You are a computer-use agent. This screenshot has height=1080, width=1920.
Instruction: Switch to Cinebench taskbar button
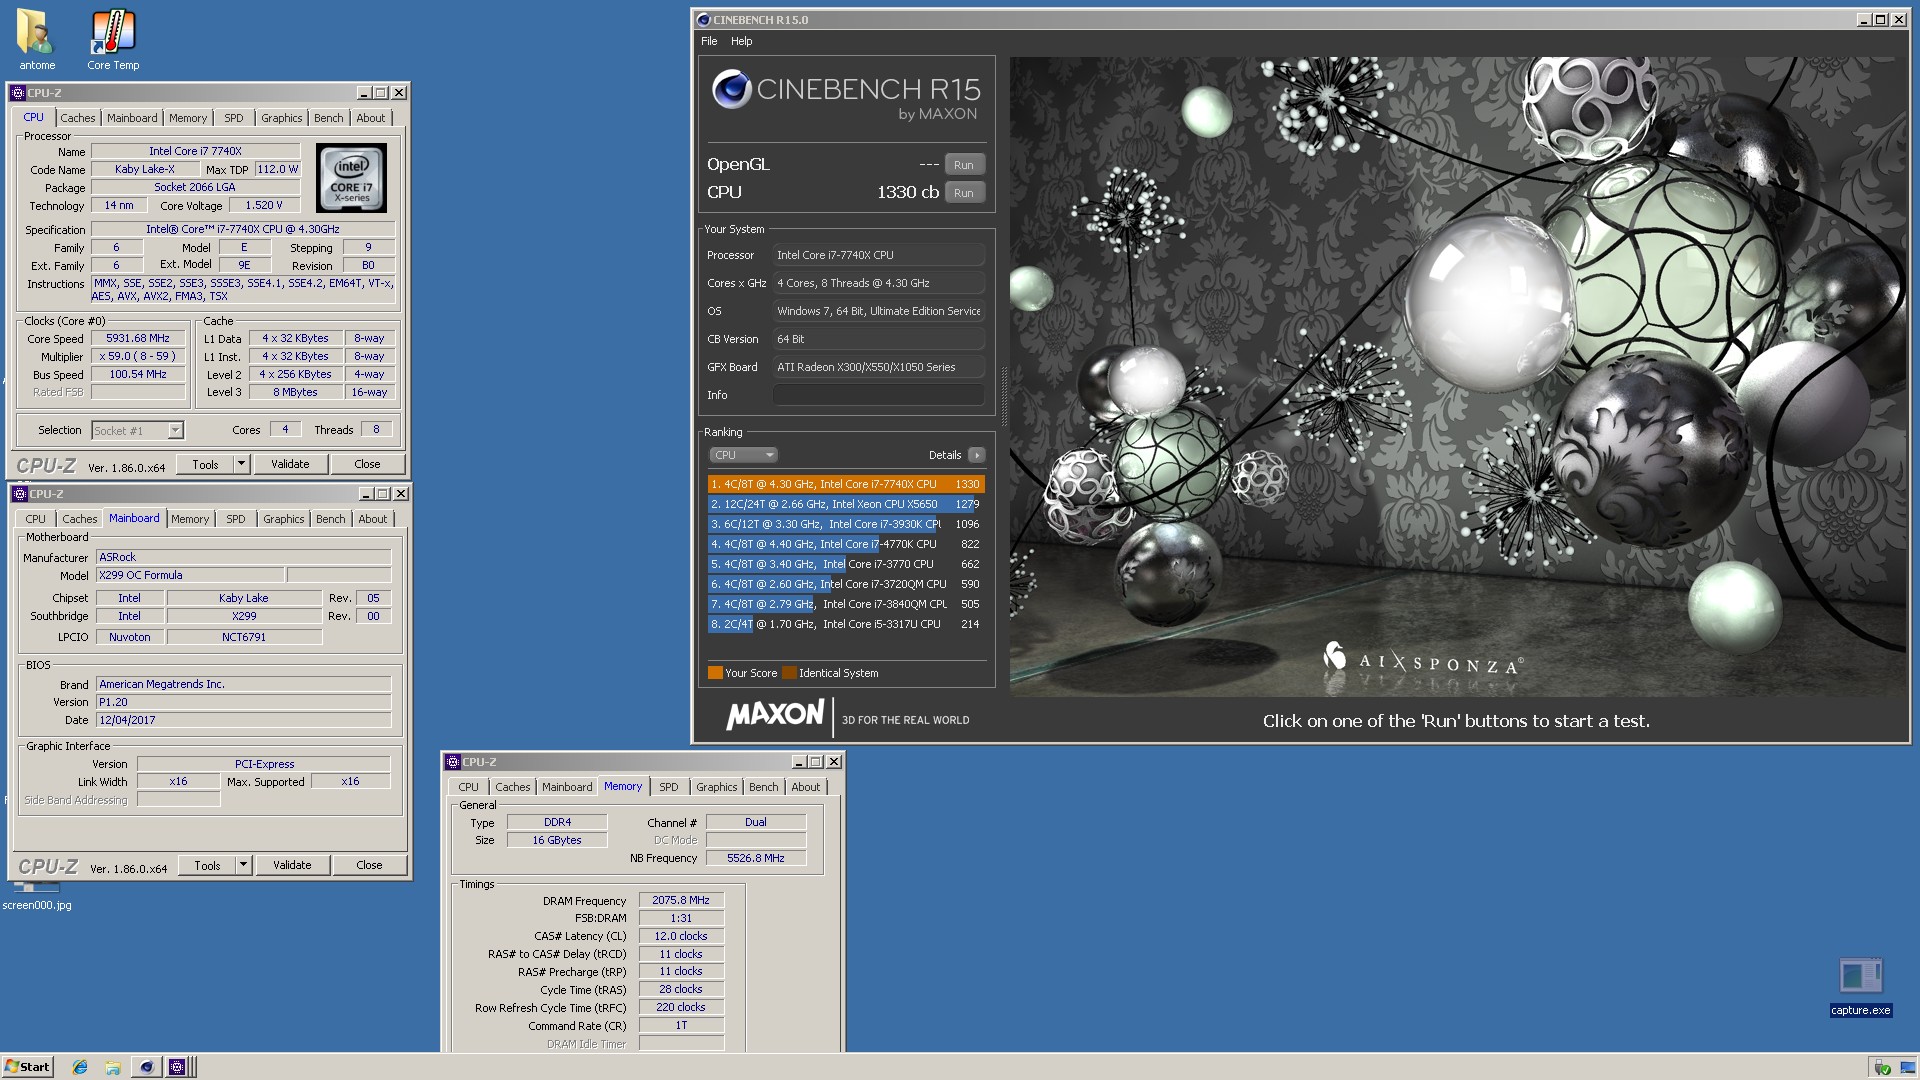[146, 1067]
